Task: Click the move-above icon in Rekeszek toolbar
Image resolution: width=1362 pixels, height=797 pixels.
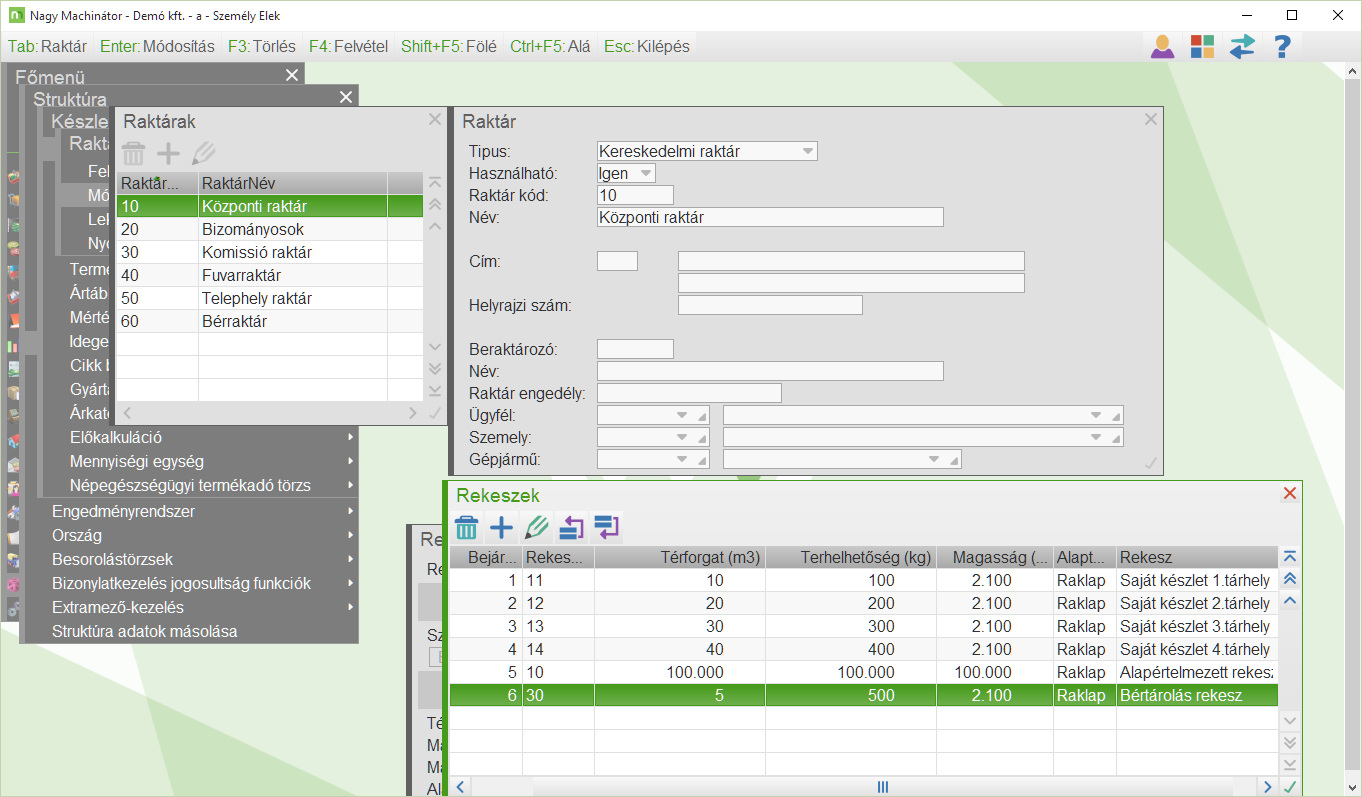Action: pyautogui.click(x=571, y=527)
